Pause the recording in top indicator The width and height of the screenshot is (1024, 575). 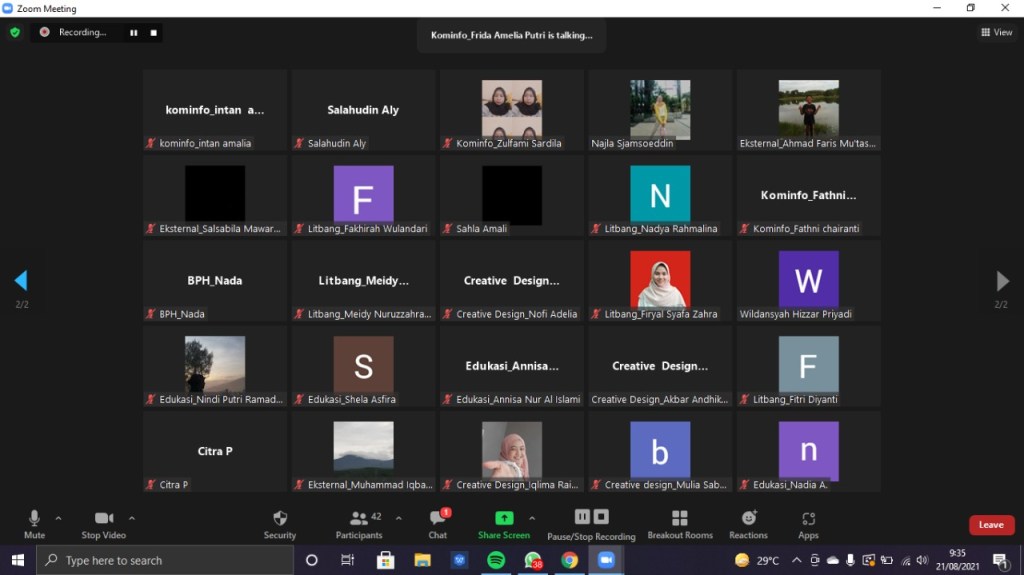pos(133,32)
